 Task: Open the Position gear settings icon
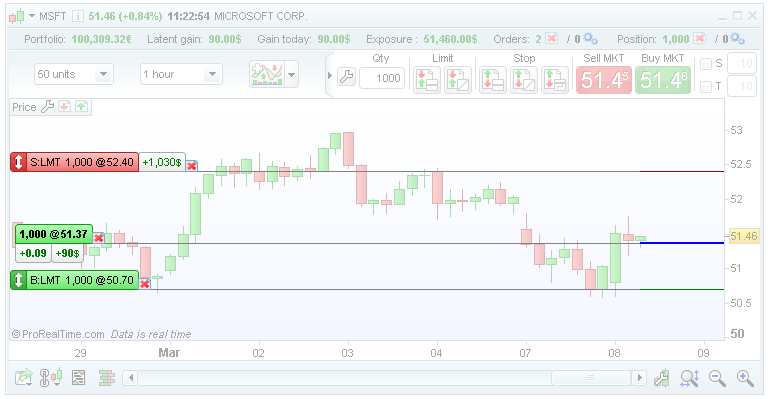(737, 38)
